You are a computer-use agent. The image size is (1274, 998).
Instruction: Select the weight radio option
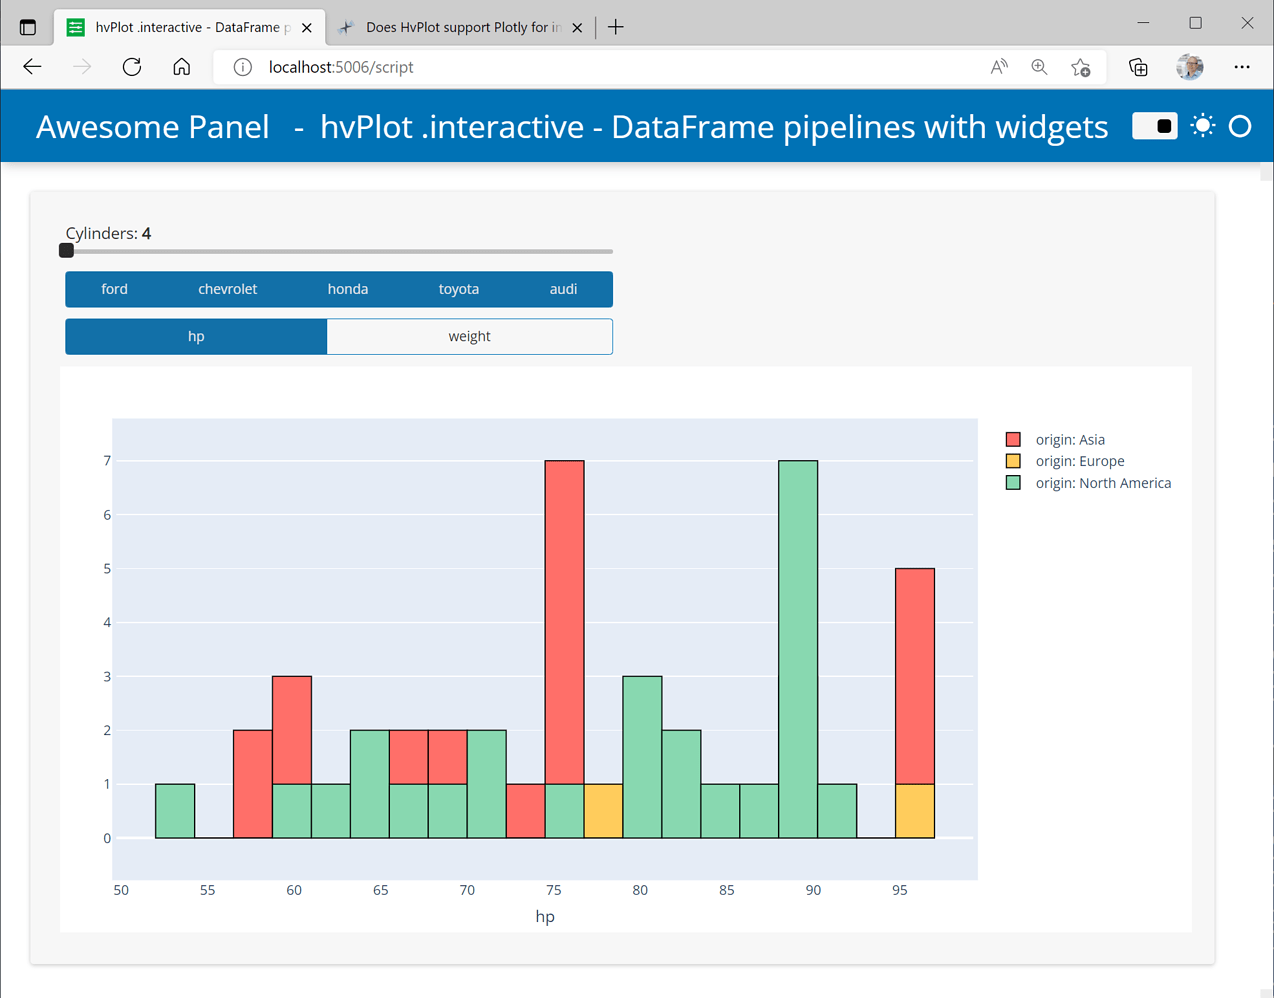point(469,336)
